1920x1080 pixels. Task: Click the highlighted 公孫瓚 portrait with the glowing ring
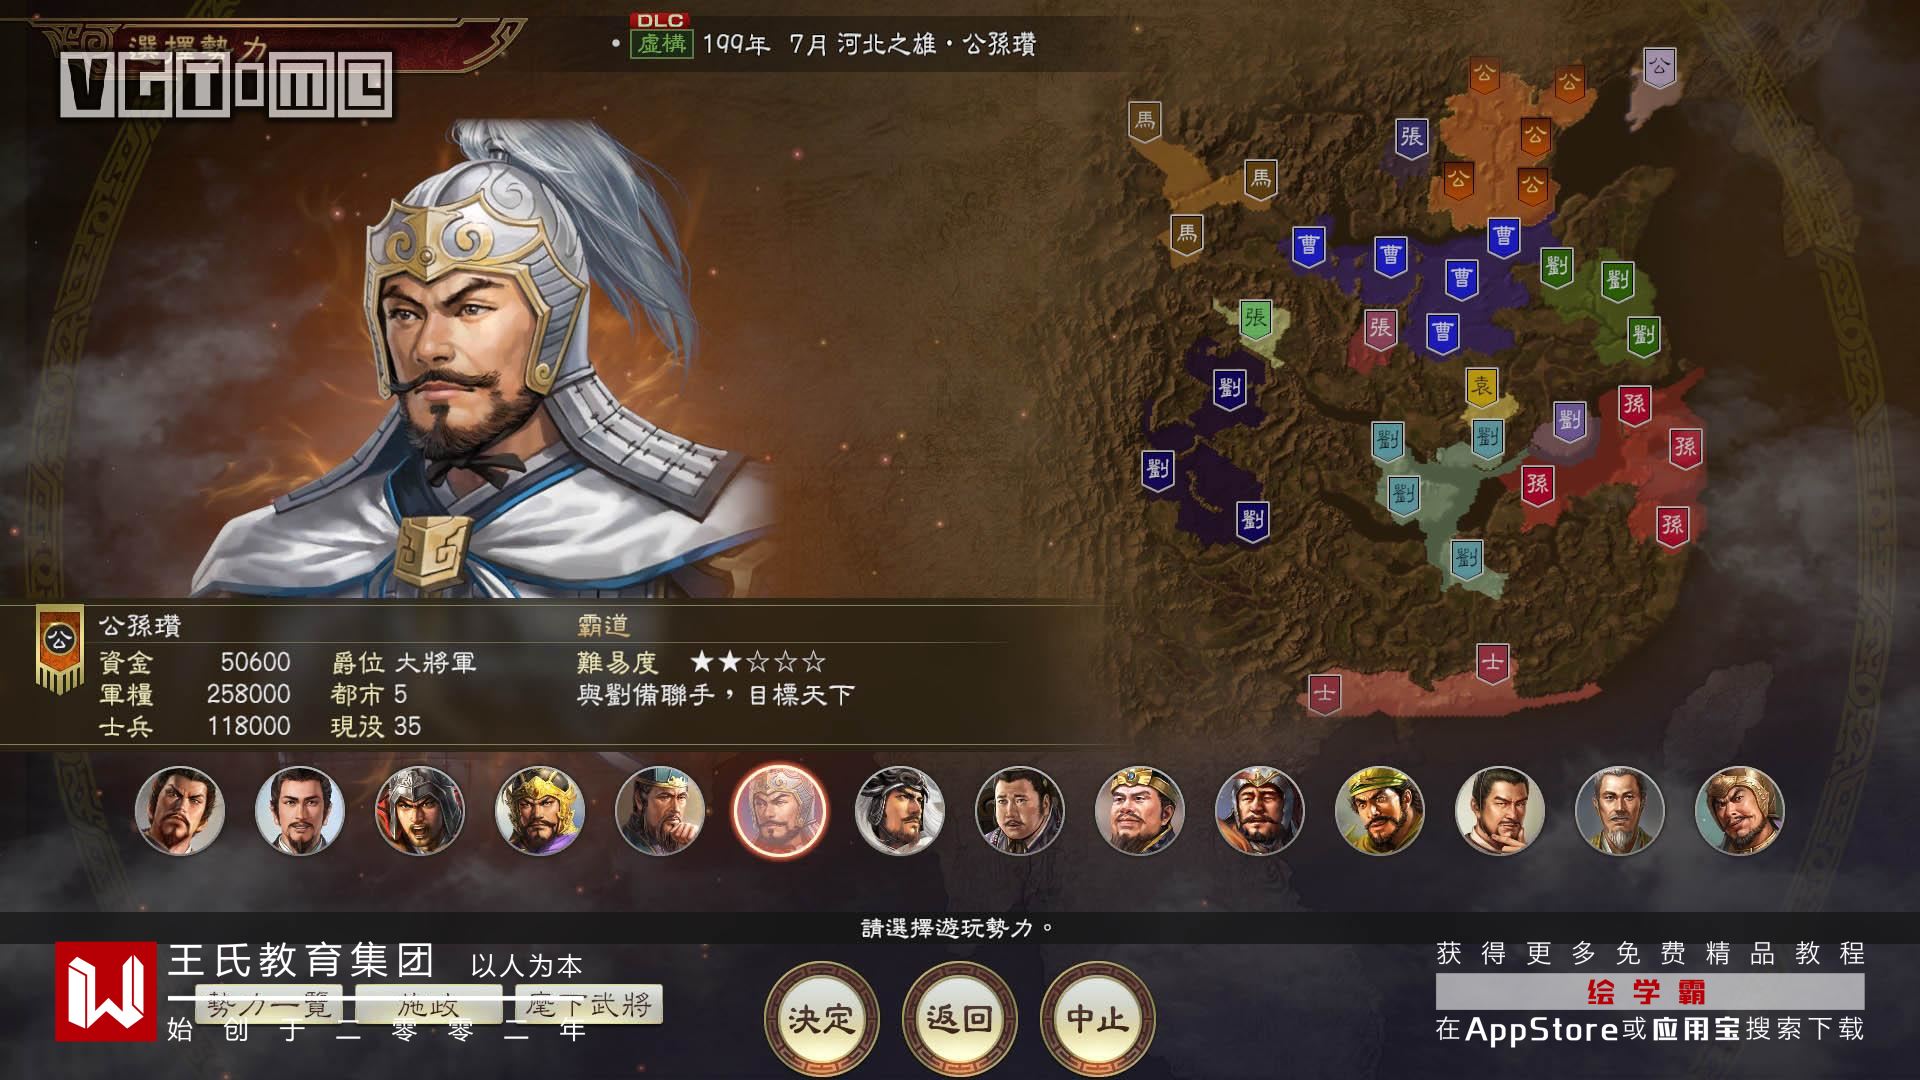(x=780, y=811)
